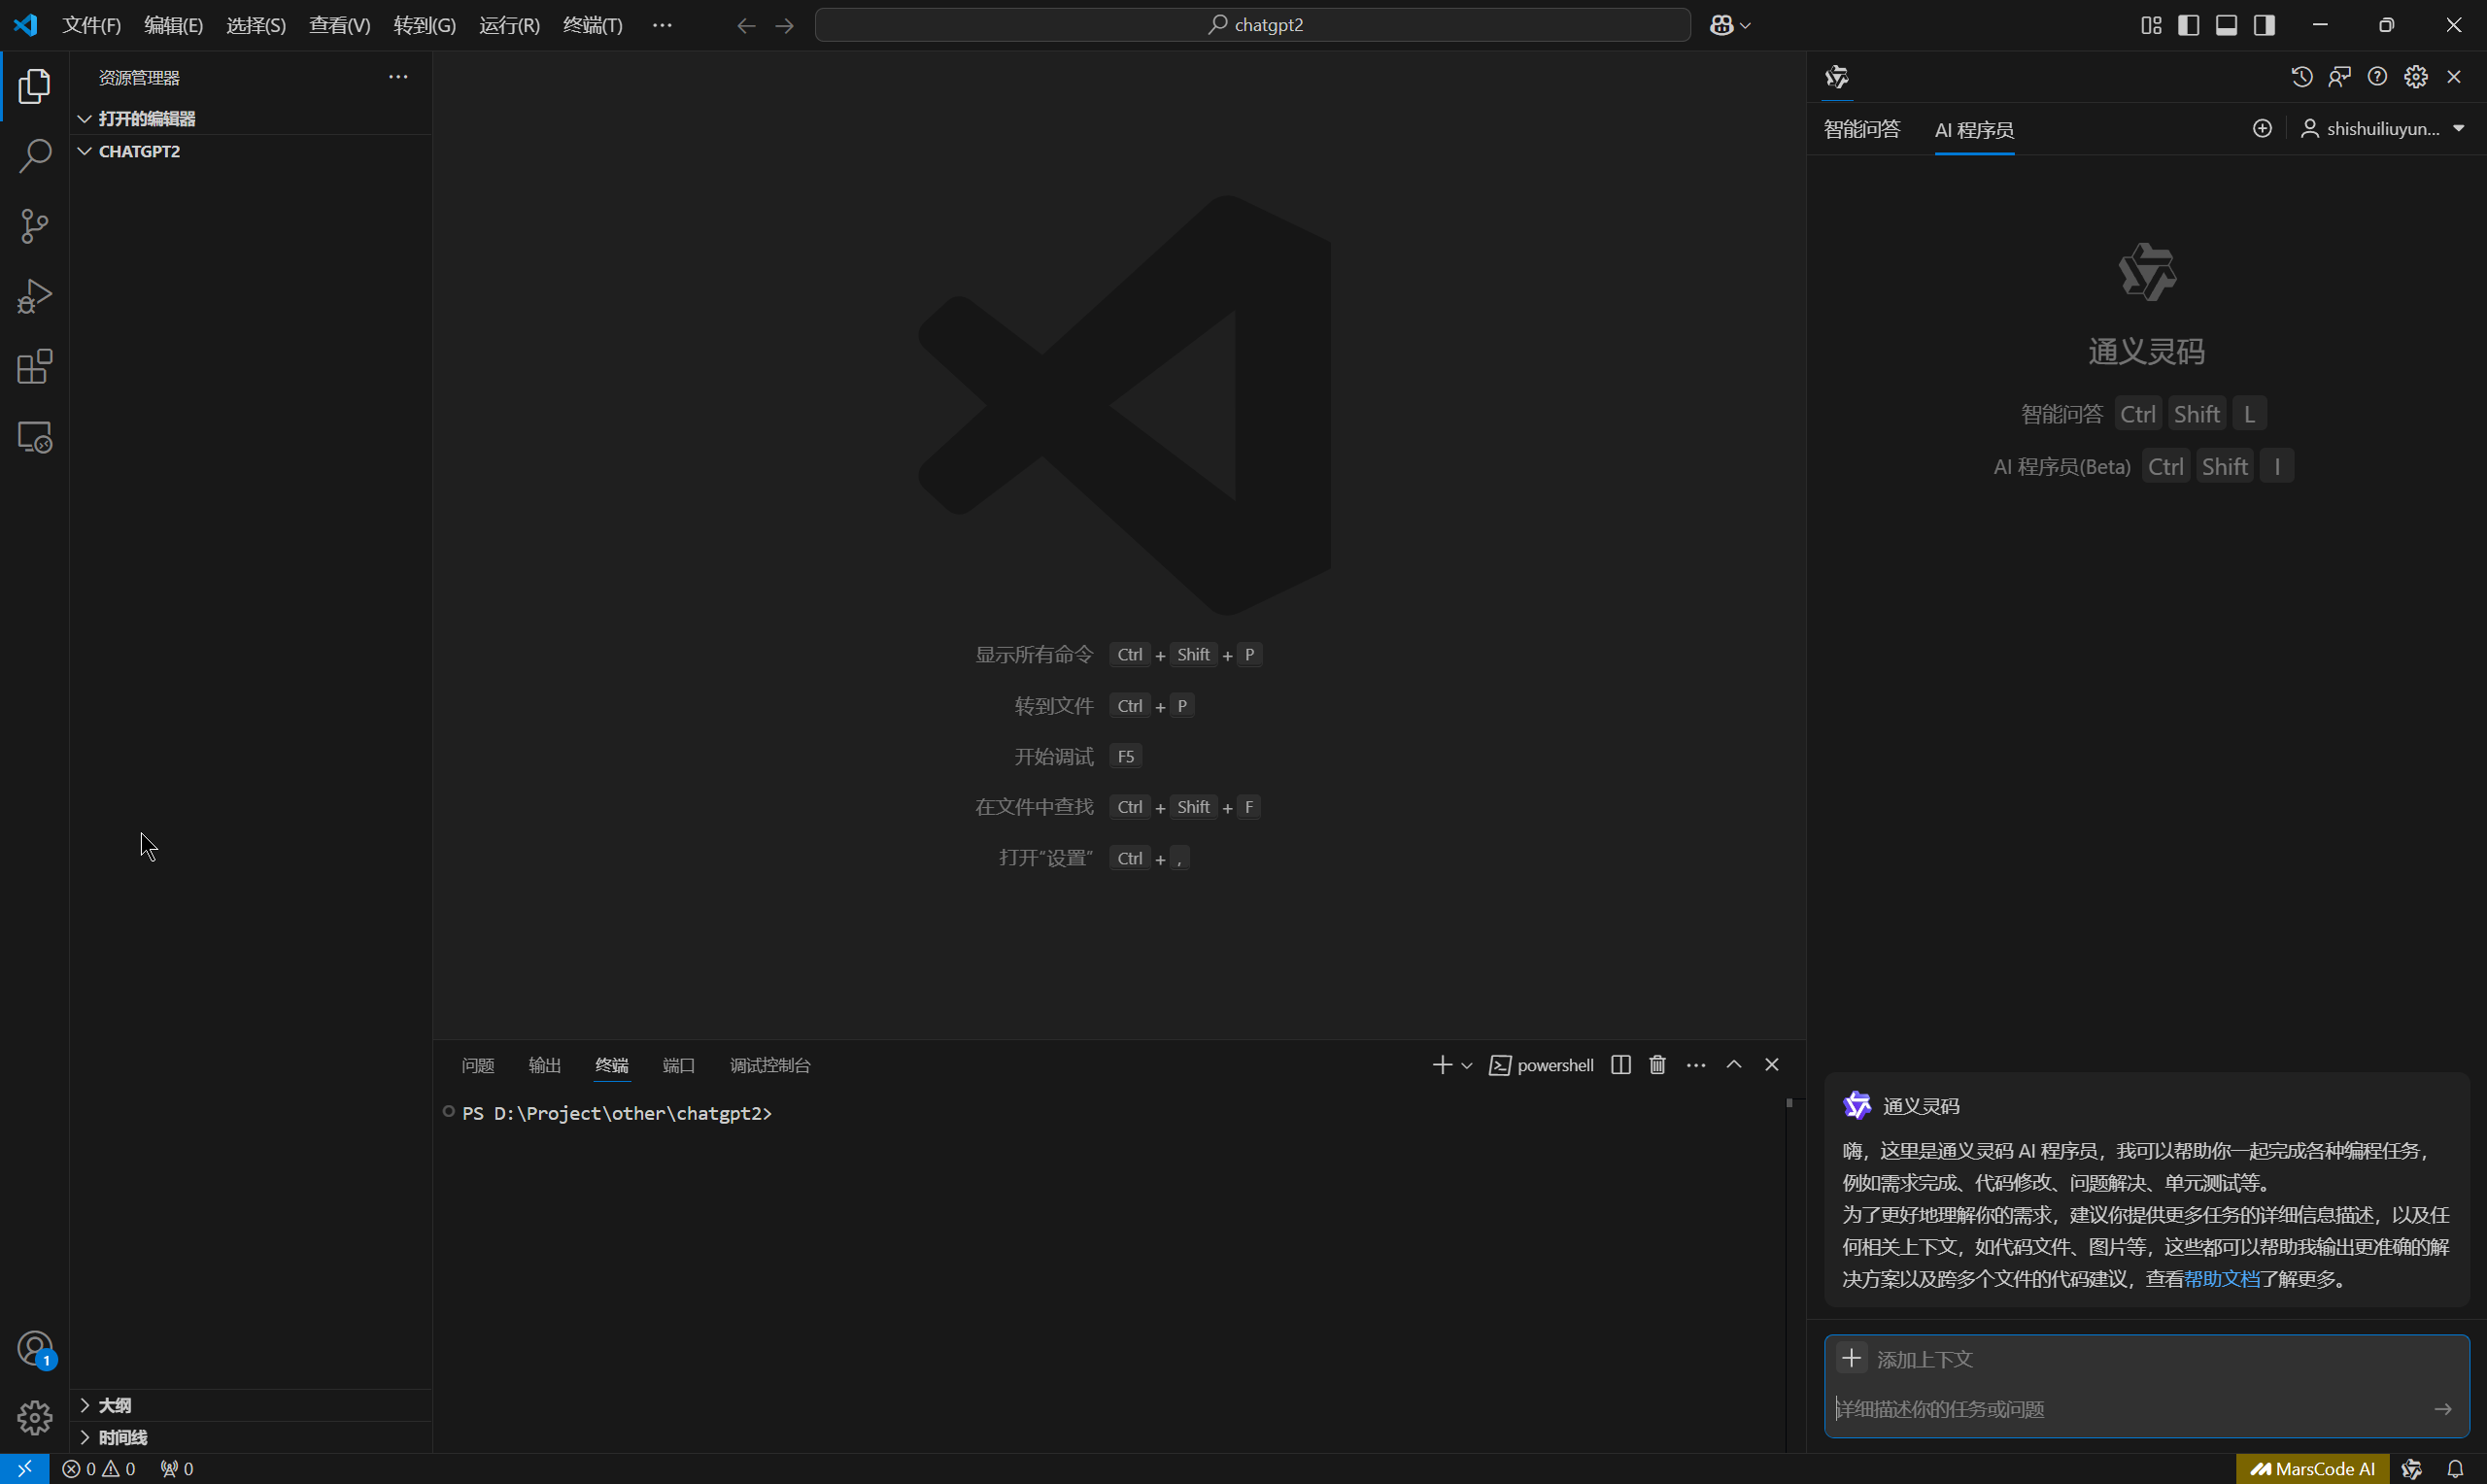The width and height of the screenshot is (2487, 1484).
Task: Toggle the secondary side bar visibility
Action: click(x=2264, y=25)
